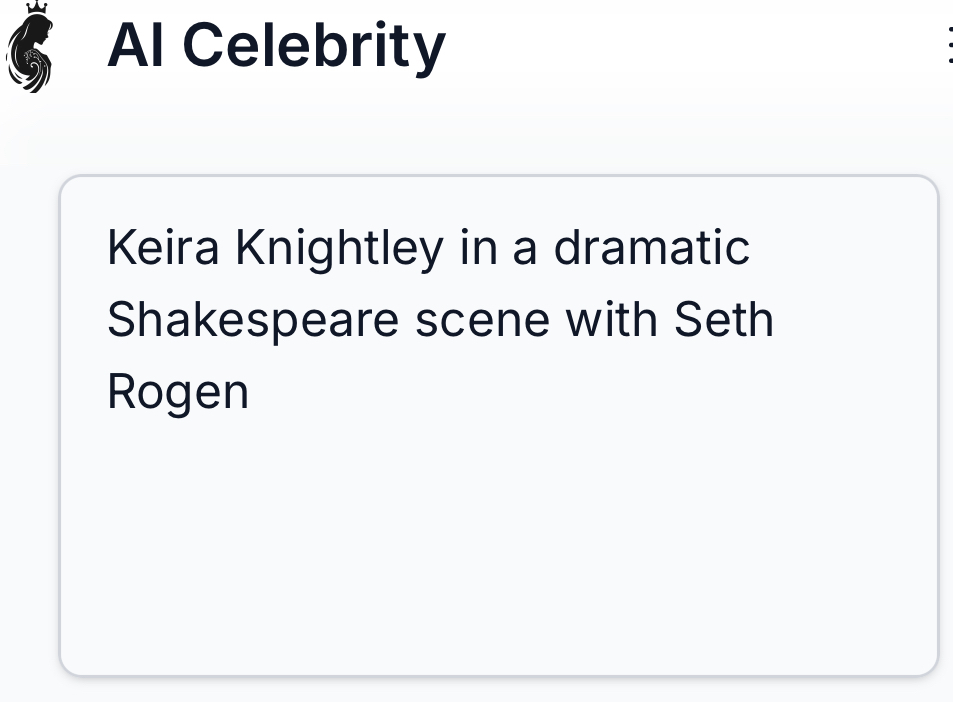
Task: Open the hamburger menu in the header
Action: pos(949,45)
